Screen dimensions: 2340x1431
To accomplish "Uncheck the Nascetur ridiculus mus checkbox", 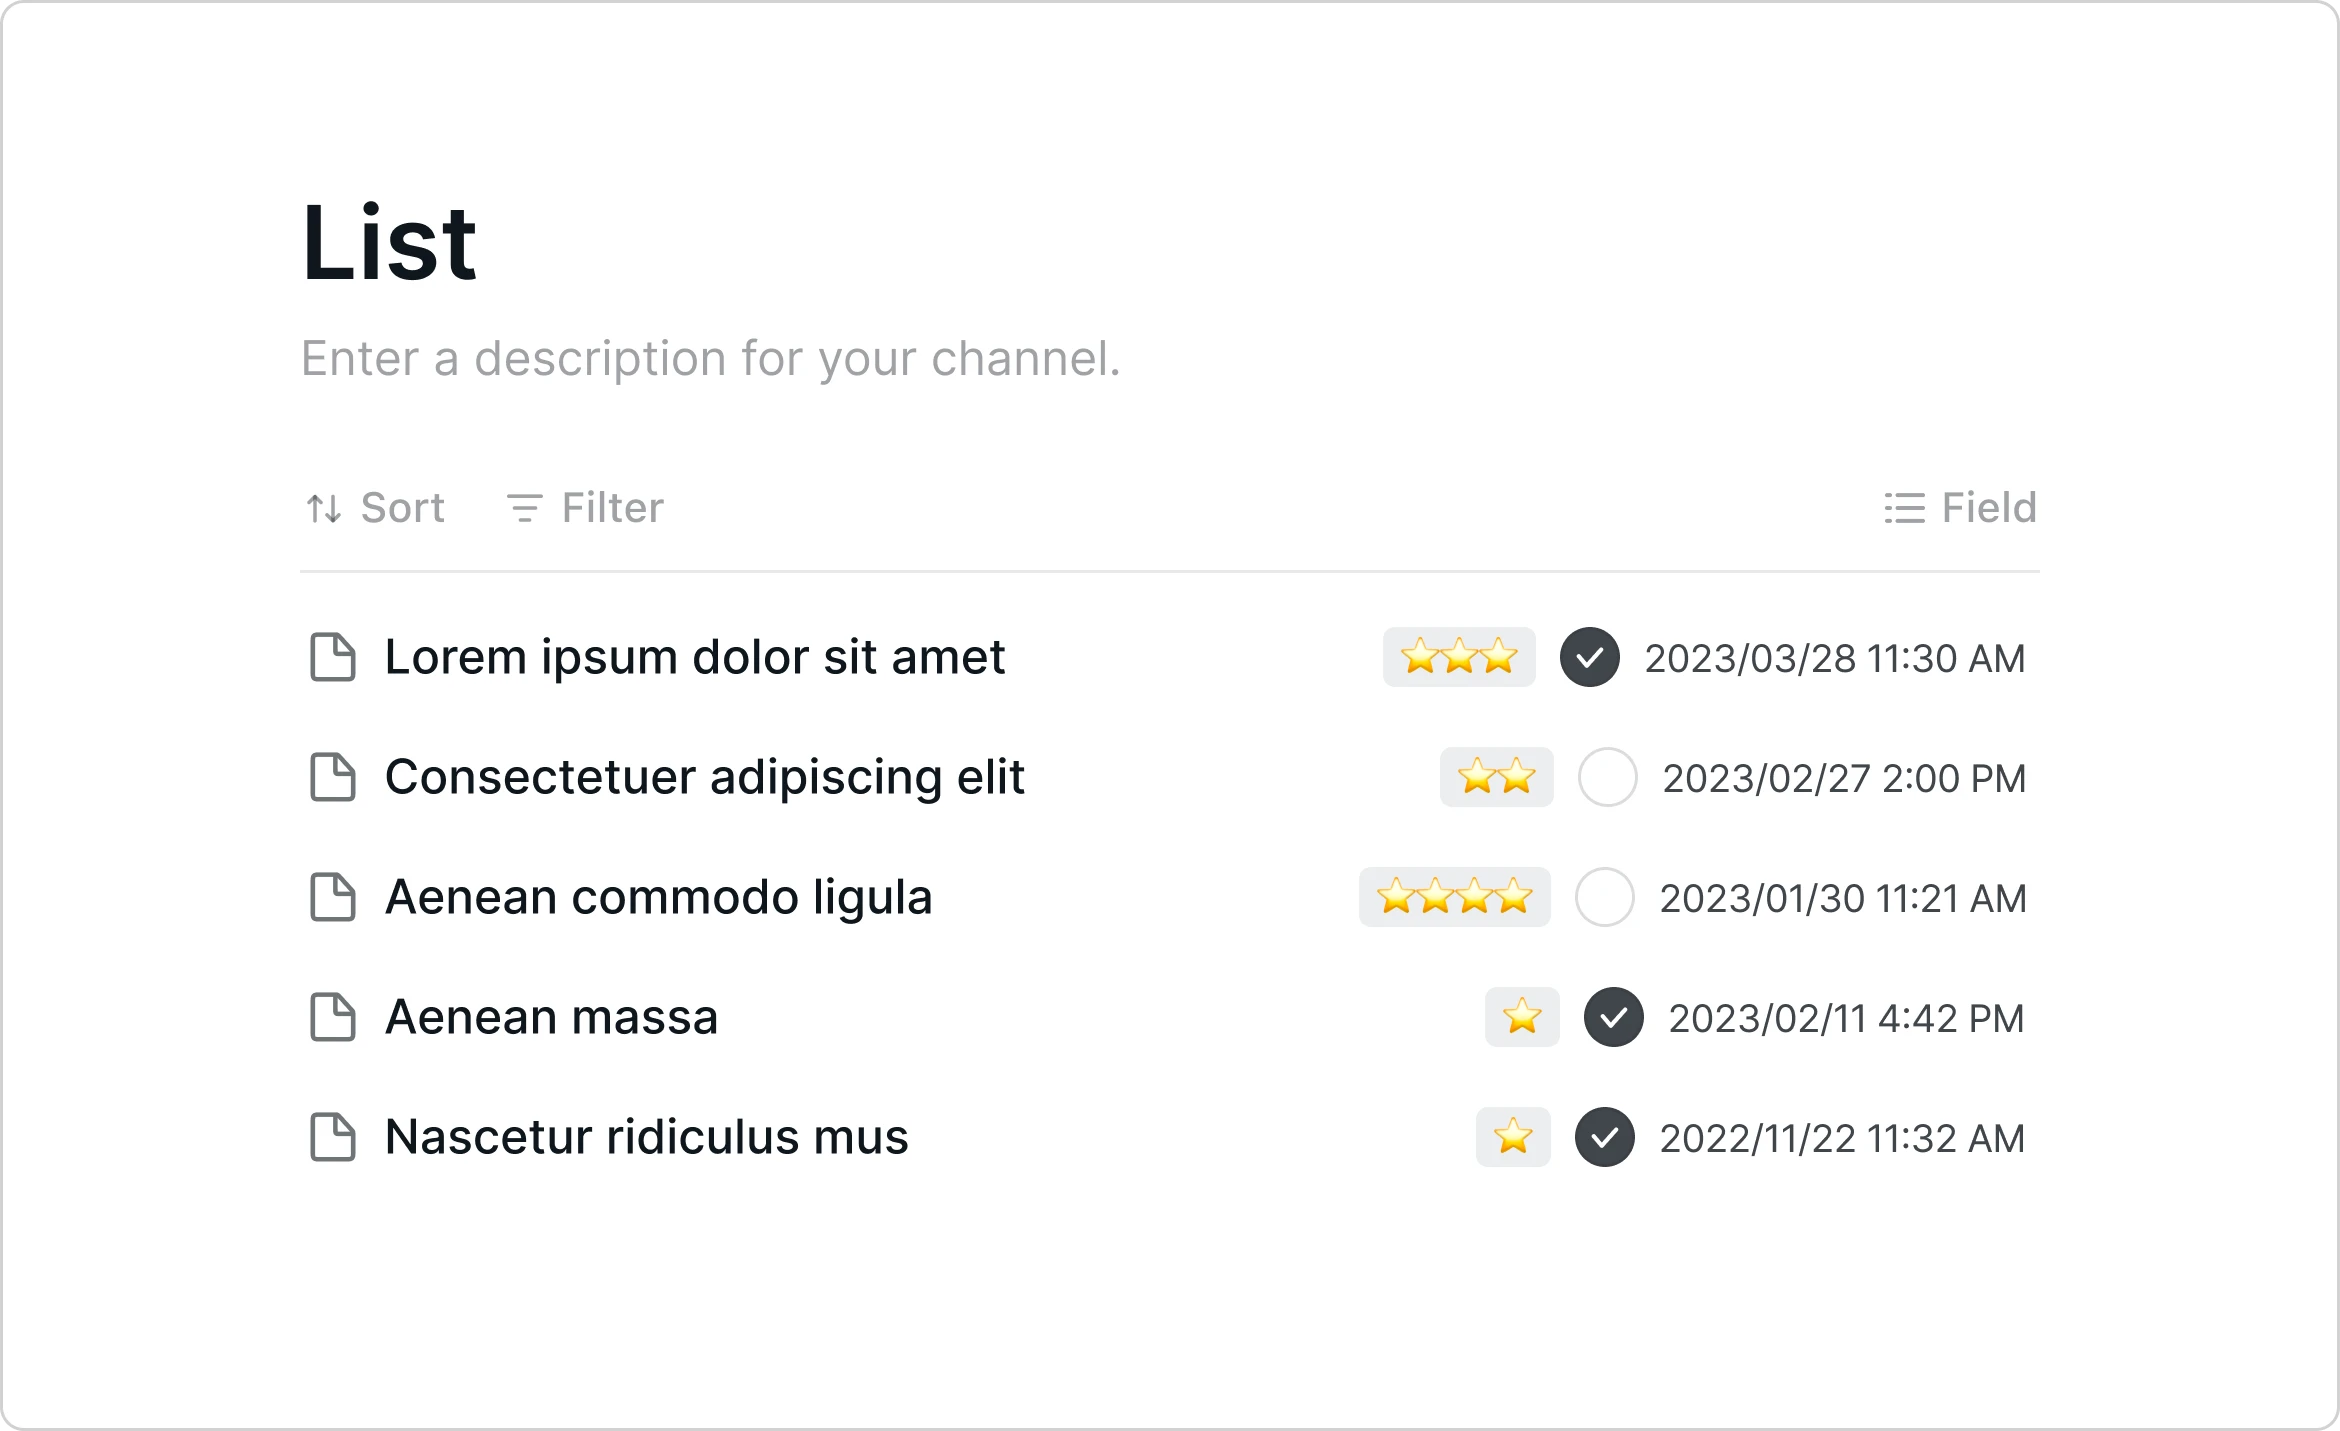I will (1605, 1137).
